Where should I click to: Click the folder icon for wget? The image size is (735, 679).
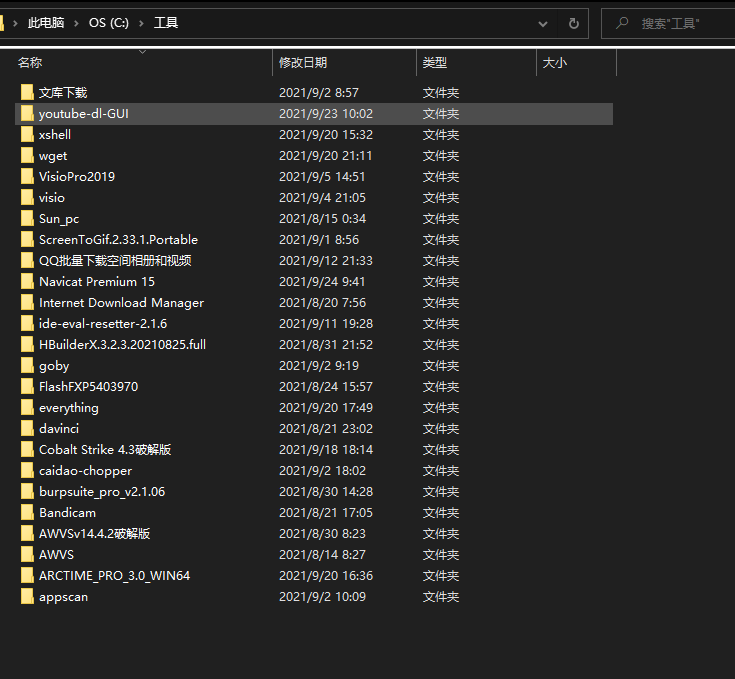pos(27,156)
